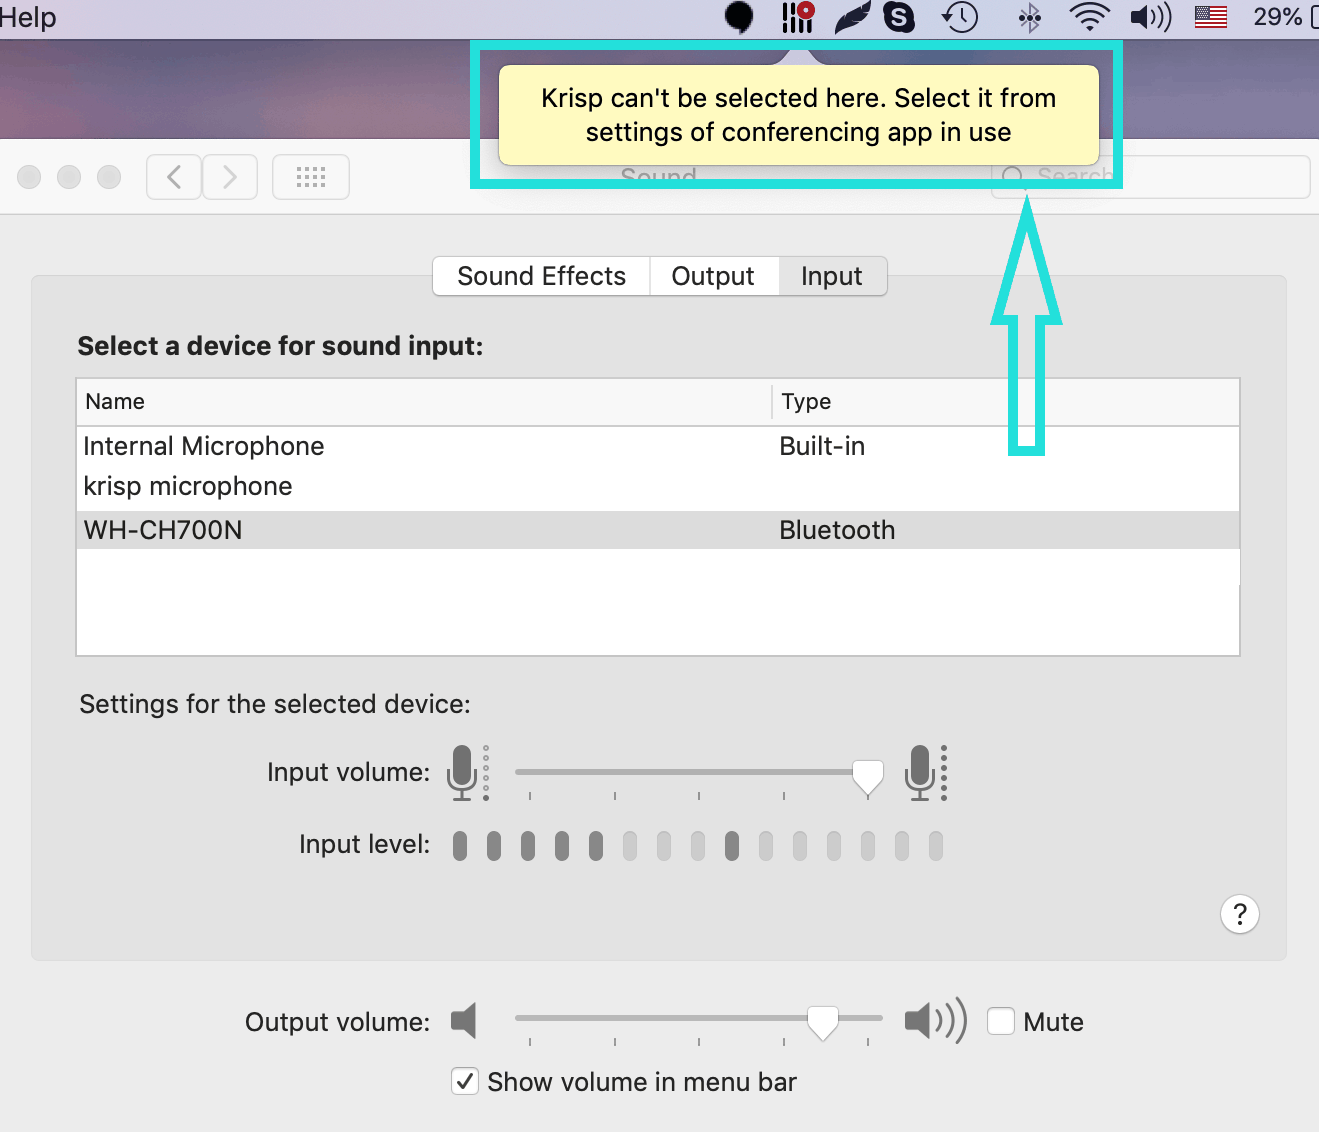Open help with the question mark button
The height and width of the screenshot is (1132, 1319).
click(1240, 914)
